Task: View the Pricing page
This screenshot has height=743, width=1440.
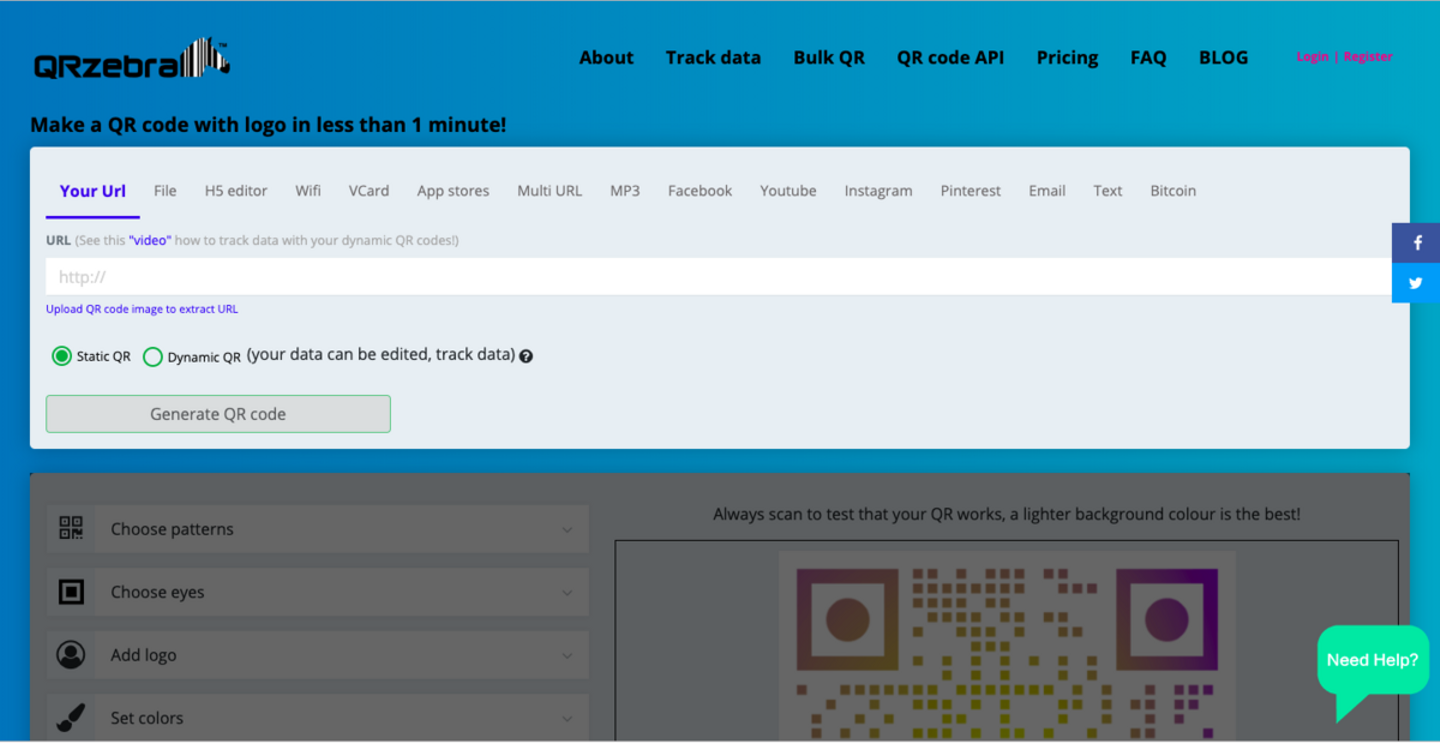Action: coord(1067,58)
